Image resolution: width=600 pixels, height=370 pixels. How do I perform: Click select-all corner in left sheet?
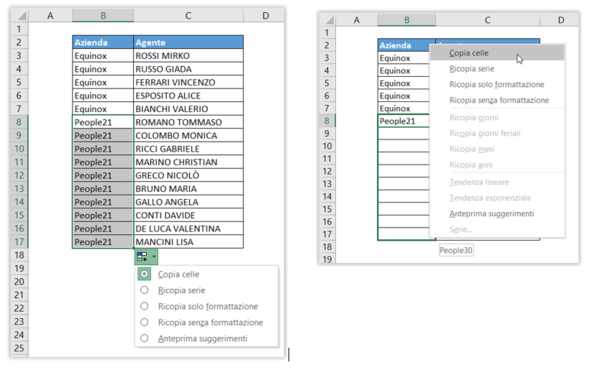tap(20, 16)
